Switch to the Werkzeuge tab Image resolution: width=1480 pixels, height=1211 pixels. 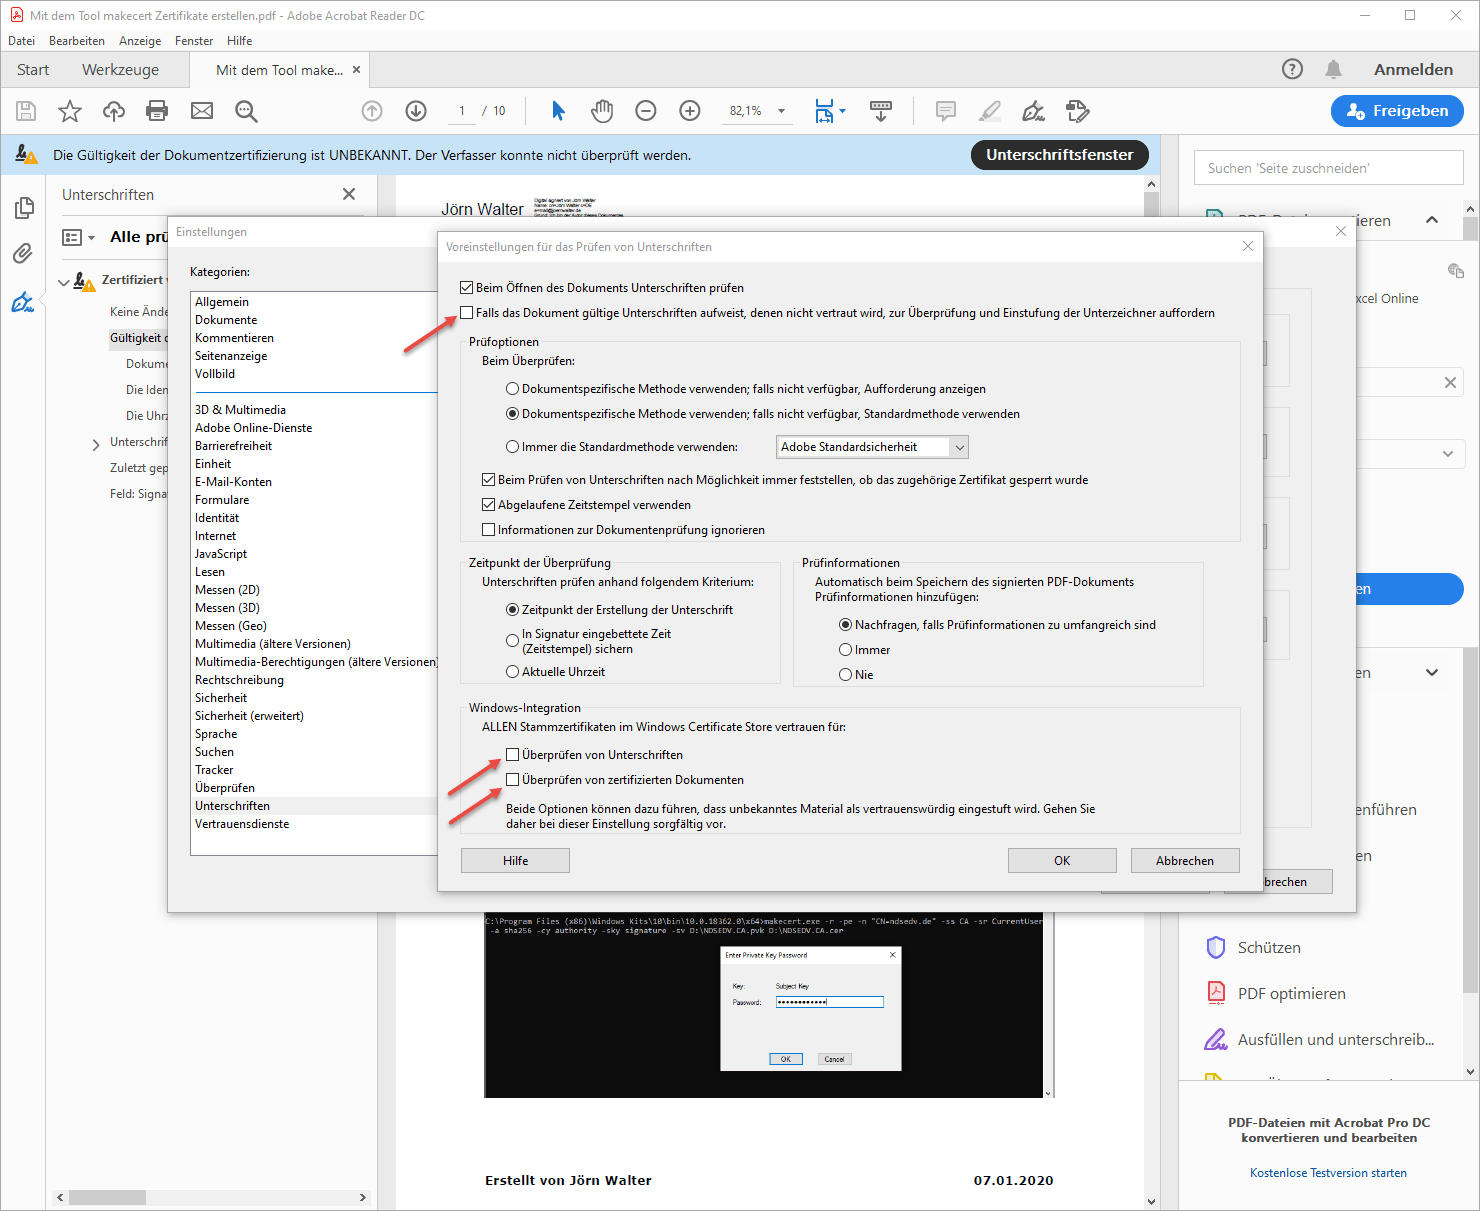coord(120,70)
